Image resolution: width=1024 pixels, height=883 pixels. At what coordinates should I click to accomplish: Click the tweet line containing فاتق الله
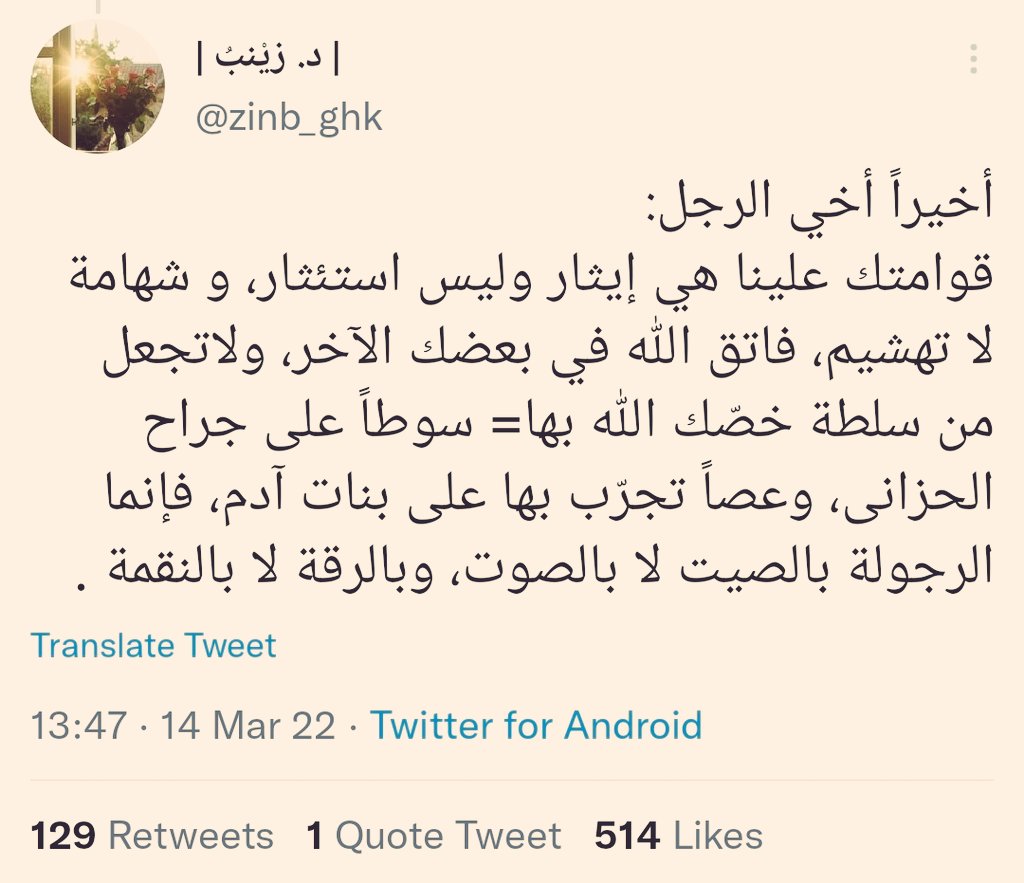click(548, 351)
